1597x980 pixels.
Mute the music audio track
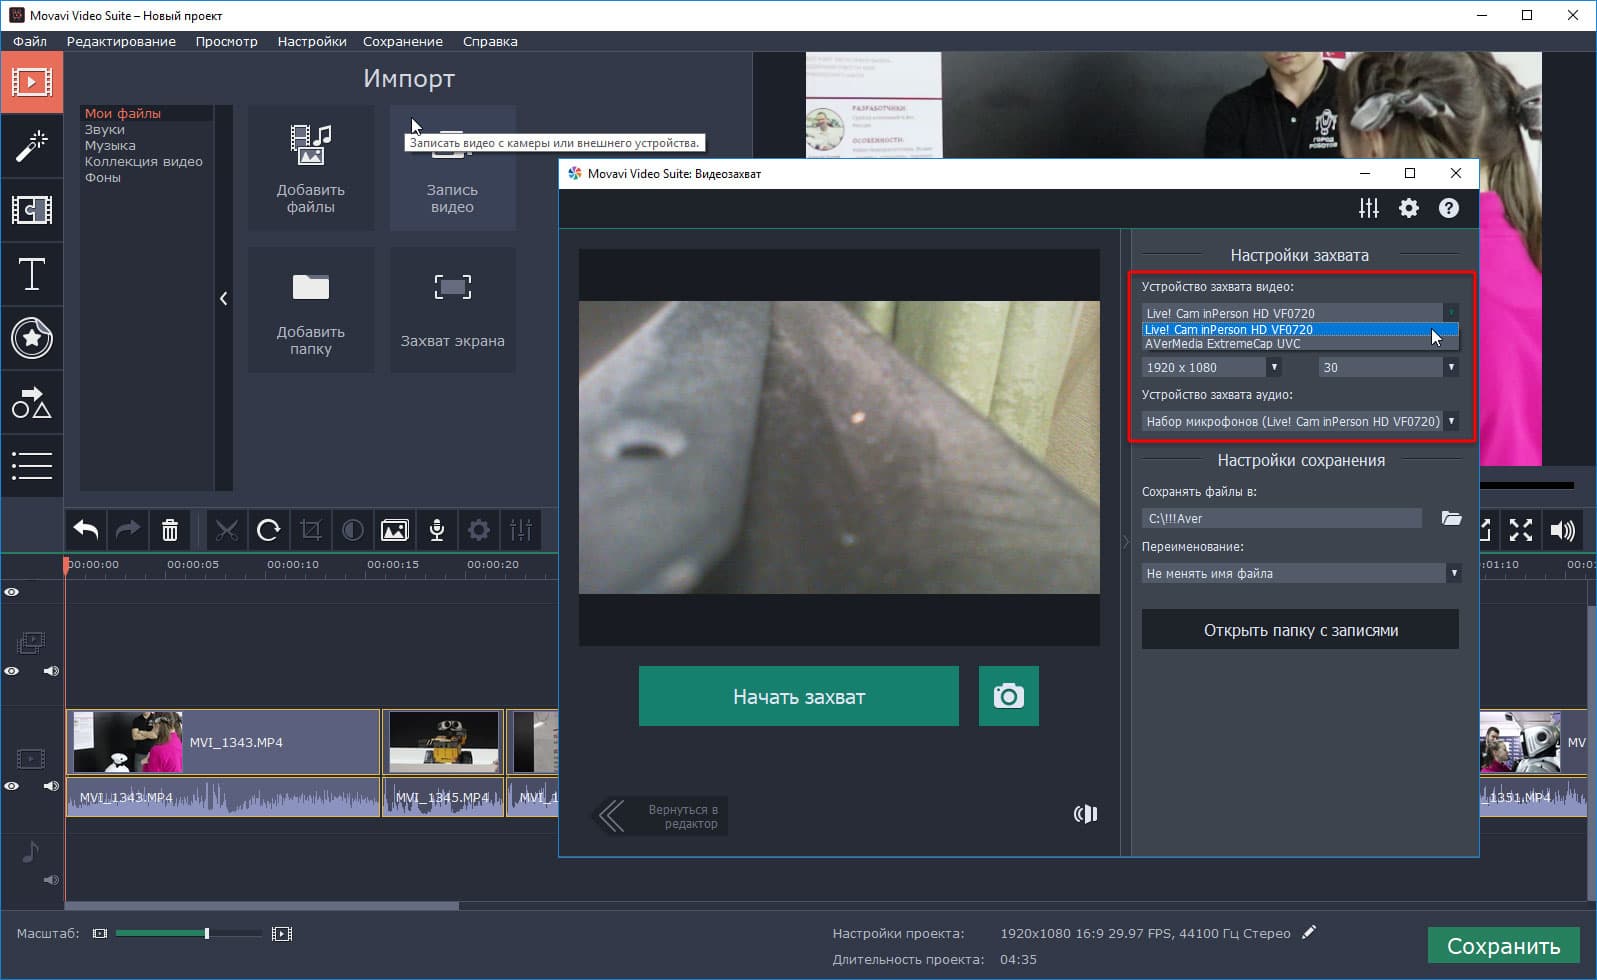(x=51, y=880)
